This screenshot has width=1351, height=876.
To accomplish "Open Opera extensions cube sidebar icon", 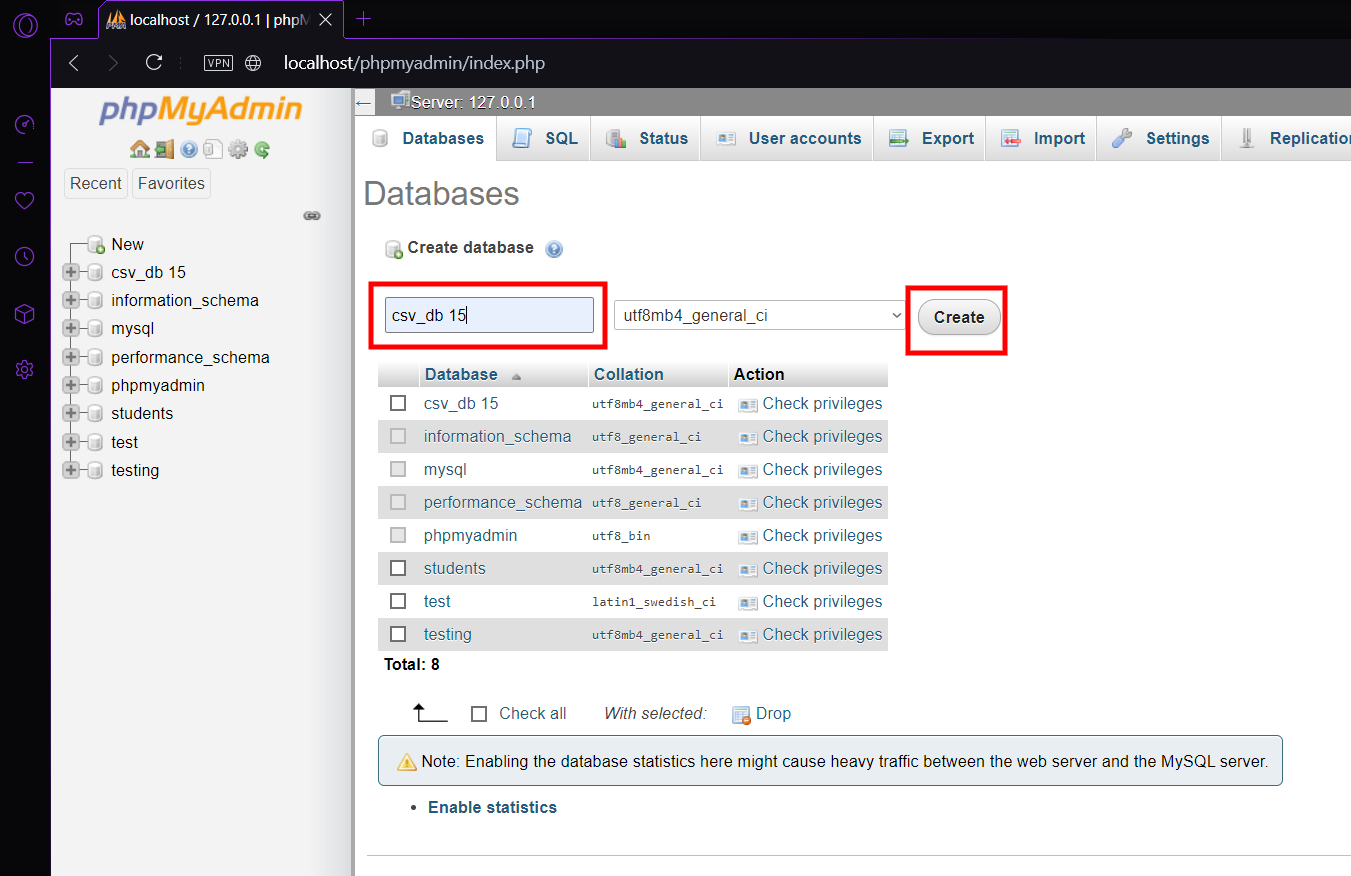I will click(25, 314).
